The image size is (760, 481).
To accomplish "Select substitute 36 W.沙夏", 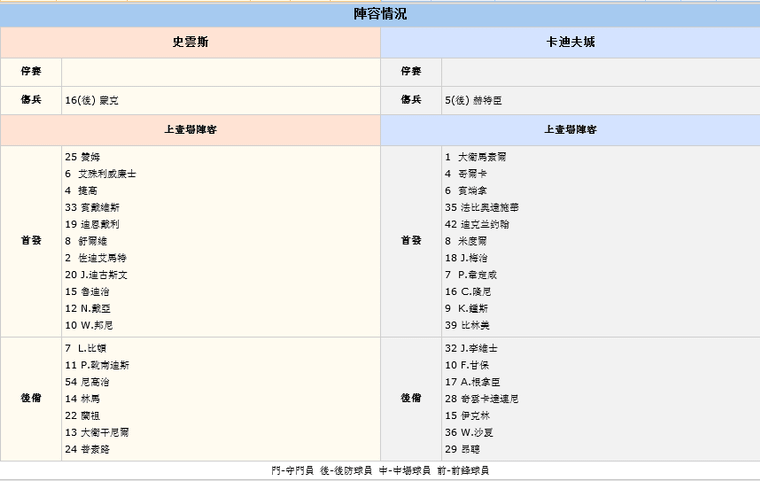I will 469,433.
